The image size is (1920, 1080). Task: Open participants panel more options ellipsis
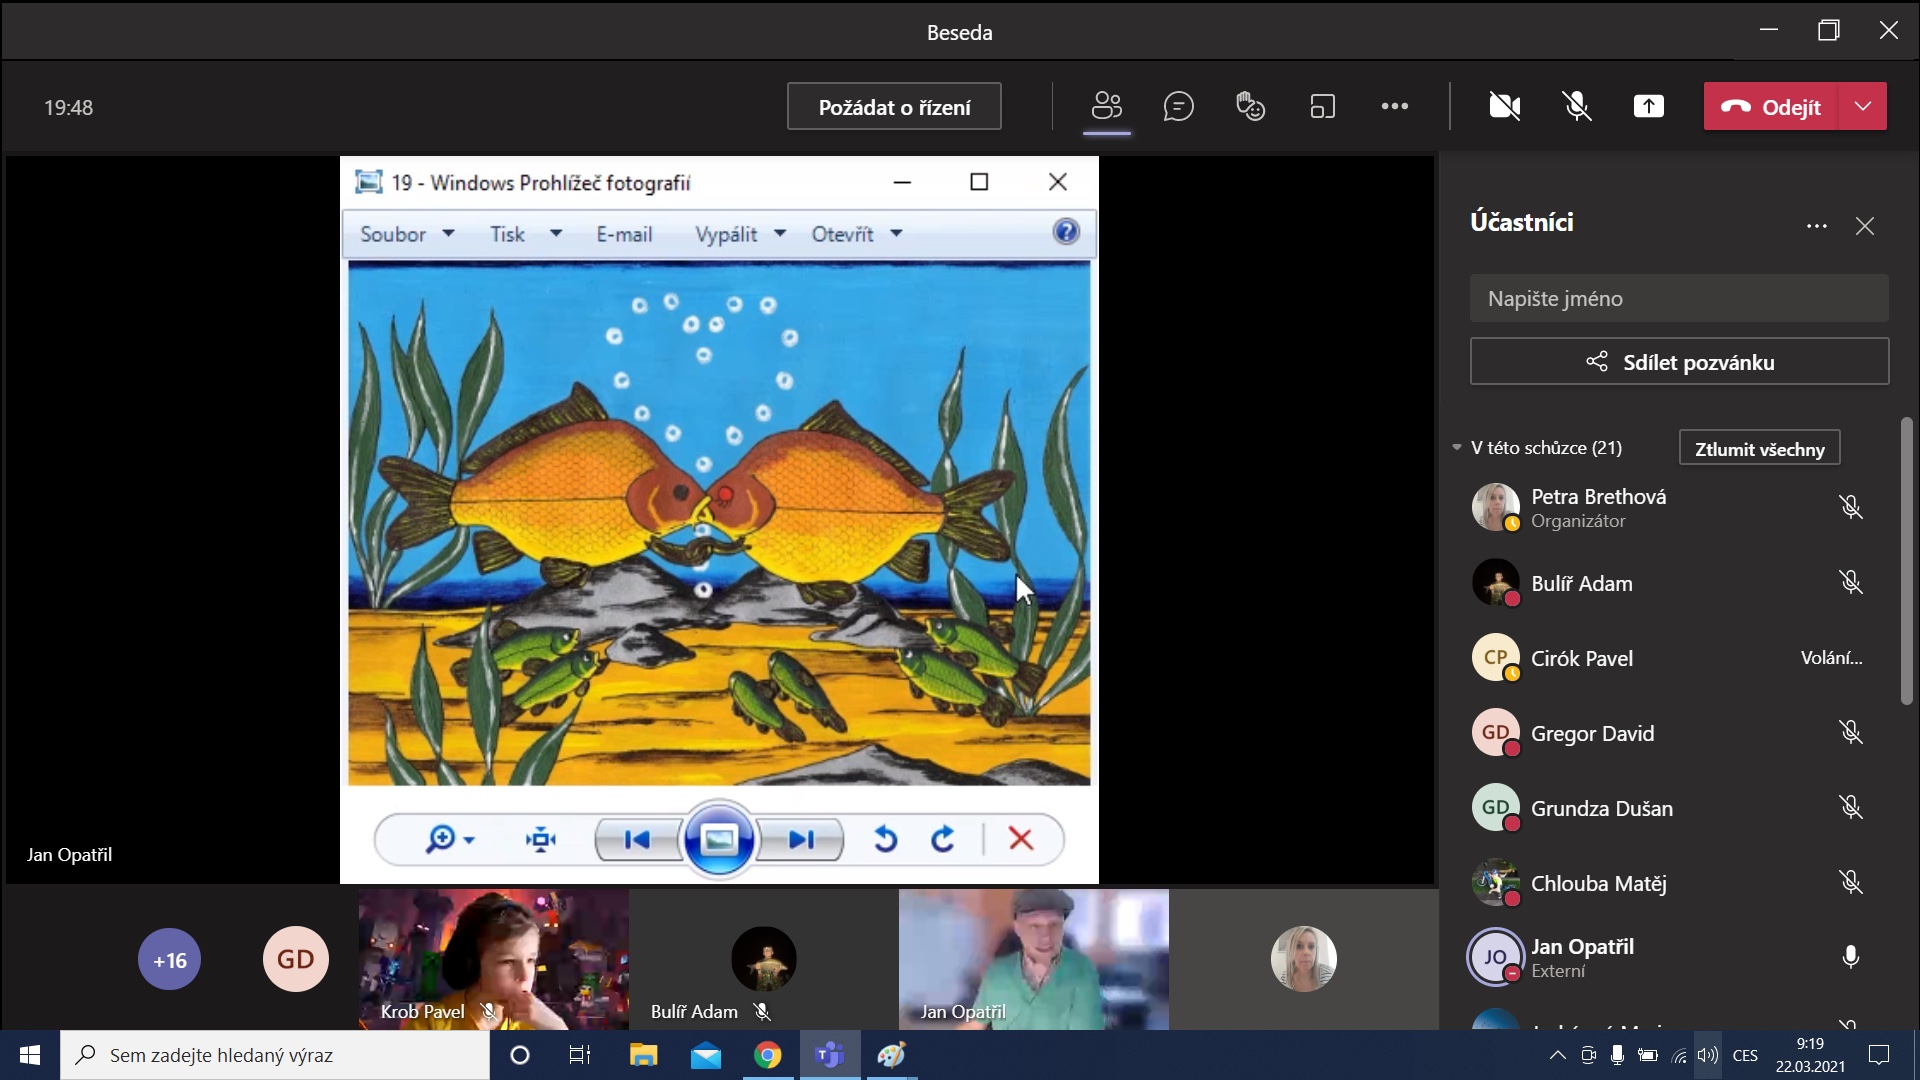1816,226
